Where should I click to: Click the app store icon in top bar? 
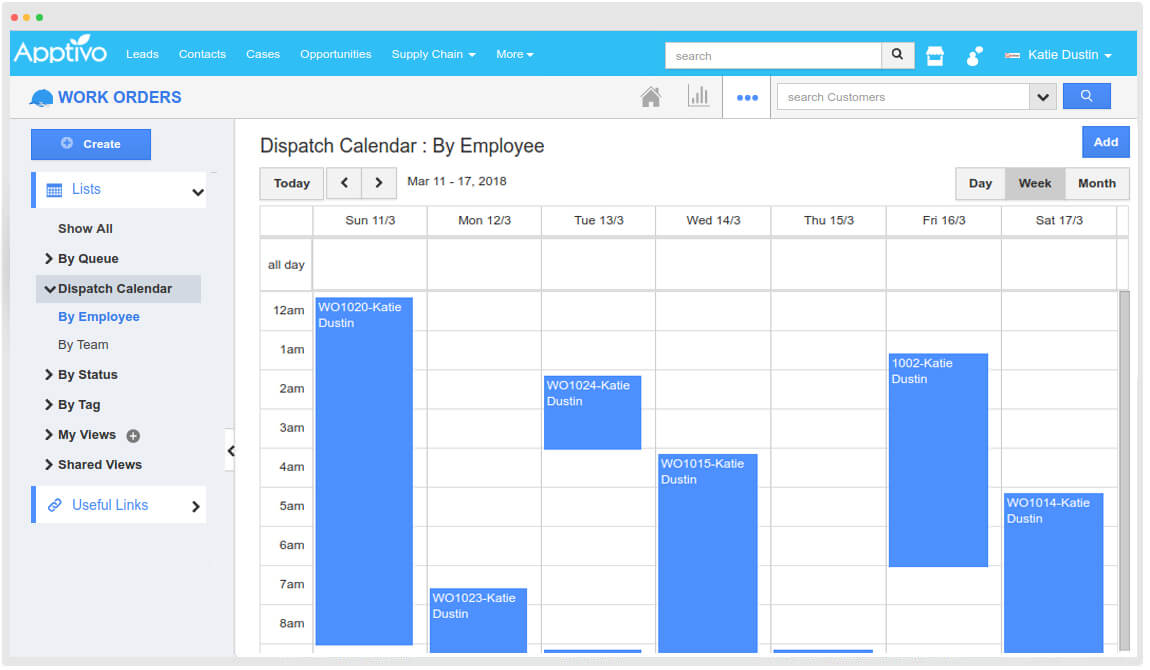935,56
